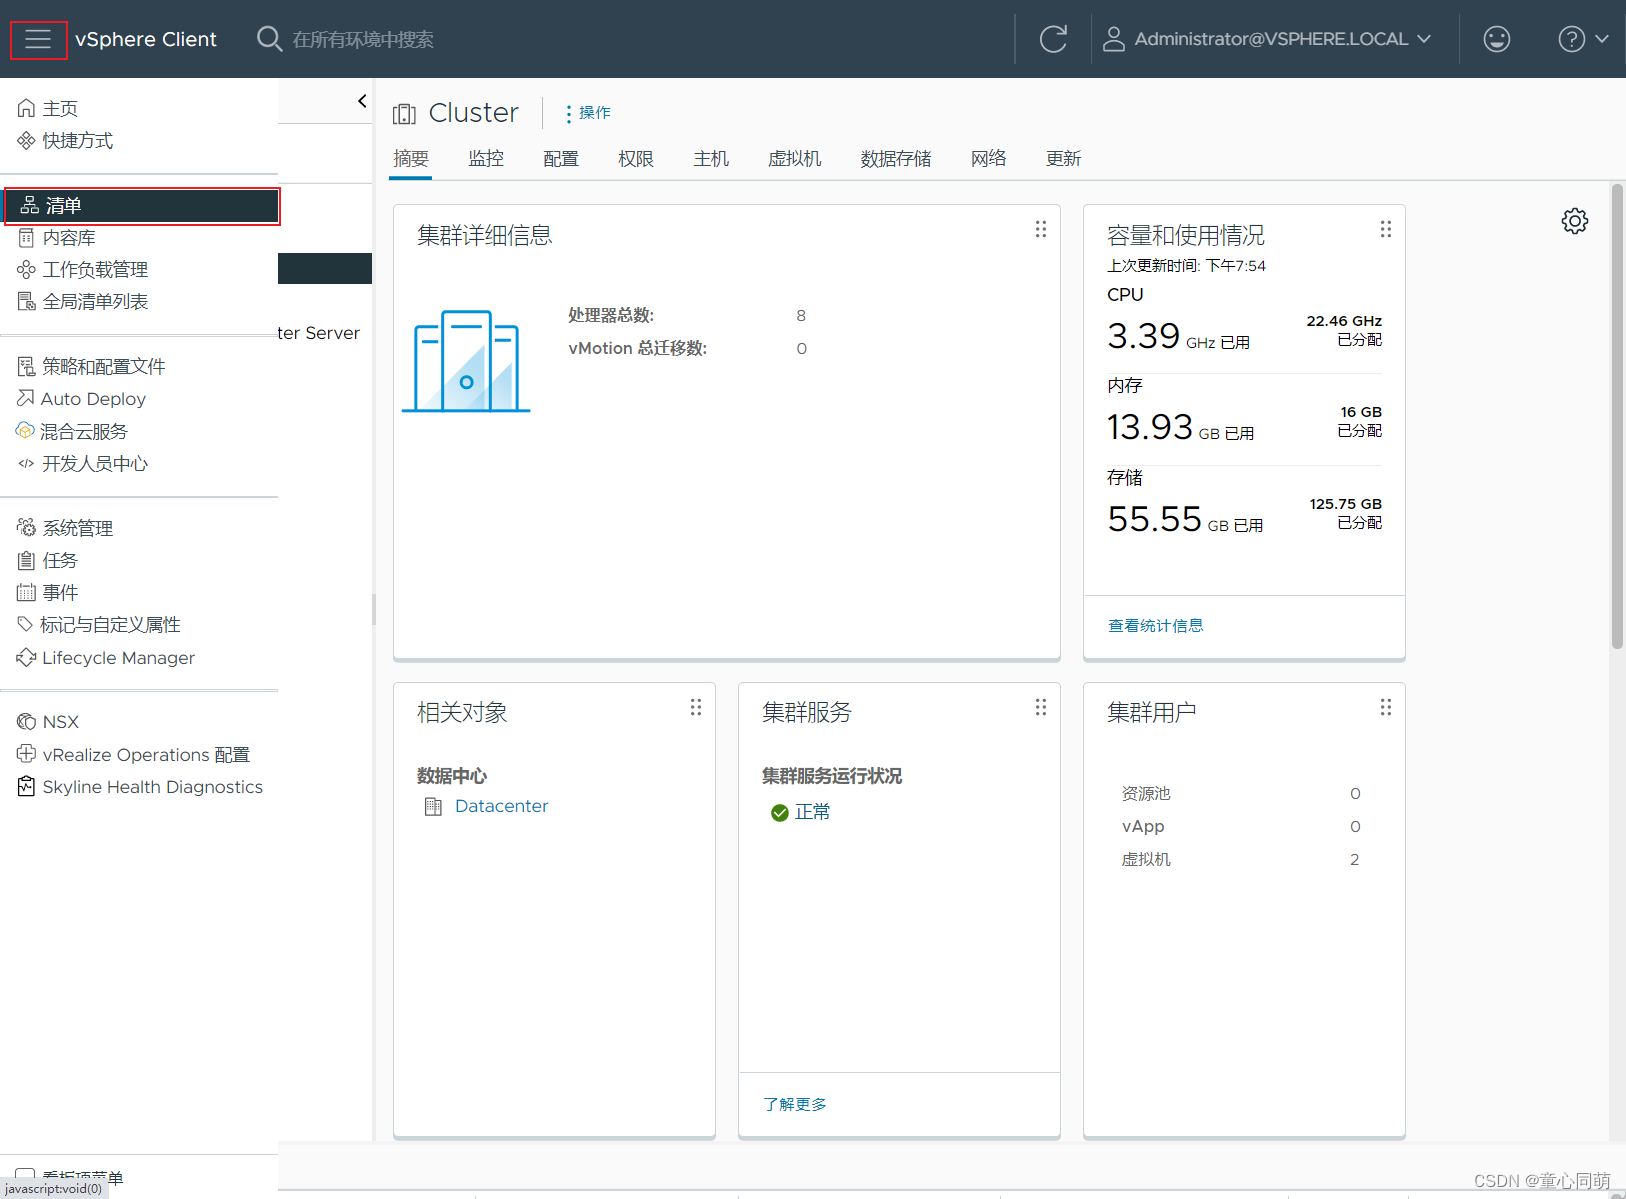Open 容量和使用情况 card options dots
This screenshot has height=1199, width=1626.
click(x=1386, y=229)
